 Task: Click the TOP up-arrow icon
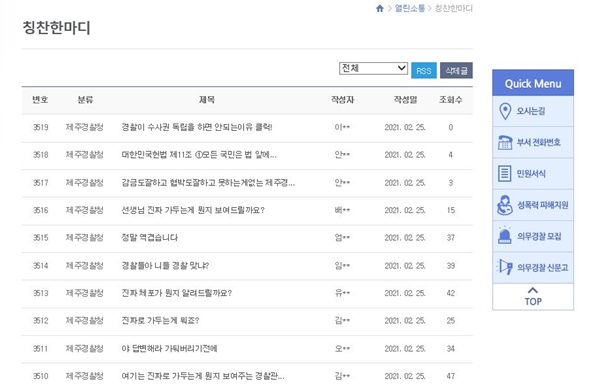(533, 290)
